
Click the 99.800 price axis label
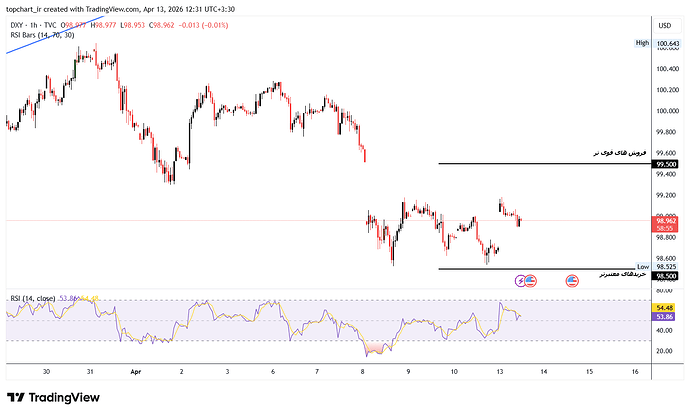[x=666, y=132]
